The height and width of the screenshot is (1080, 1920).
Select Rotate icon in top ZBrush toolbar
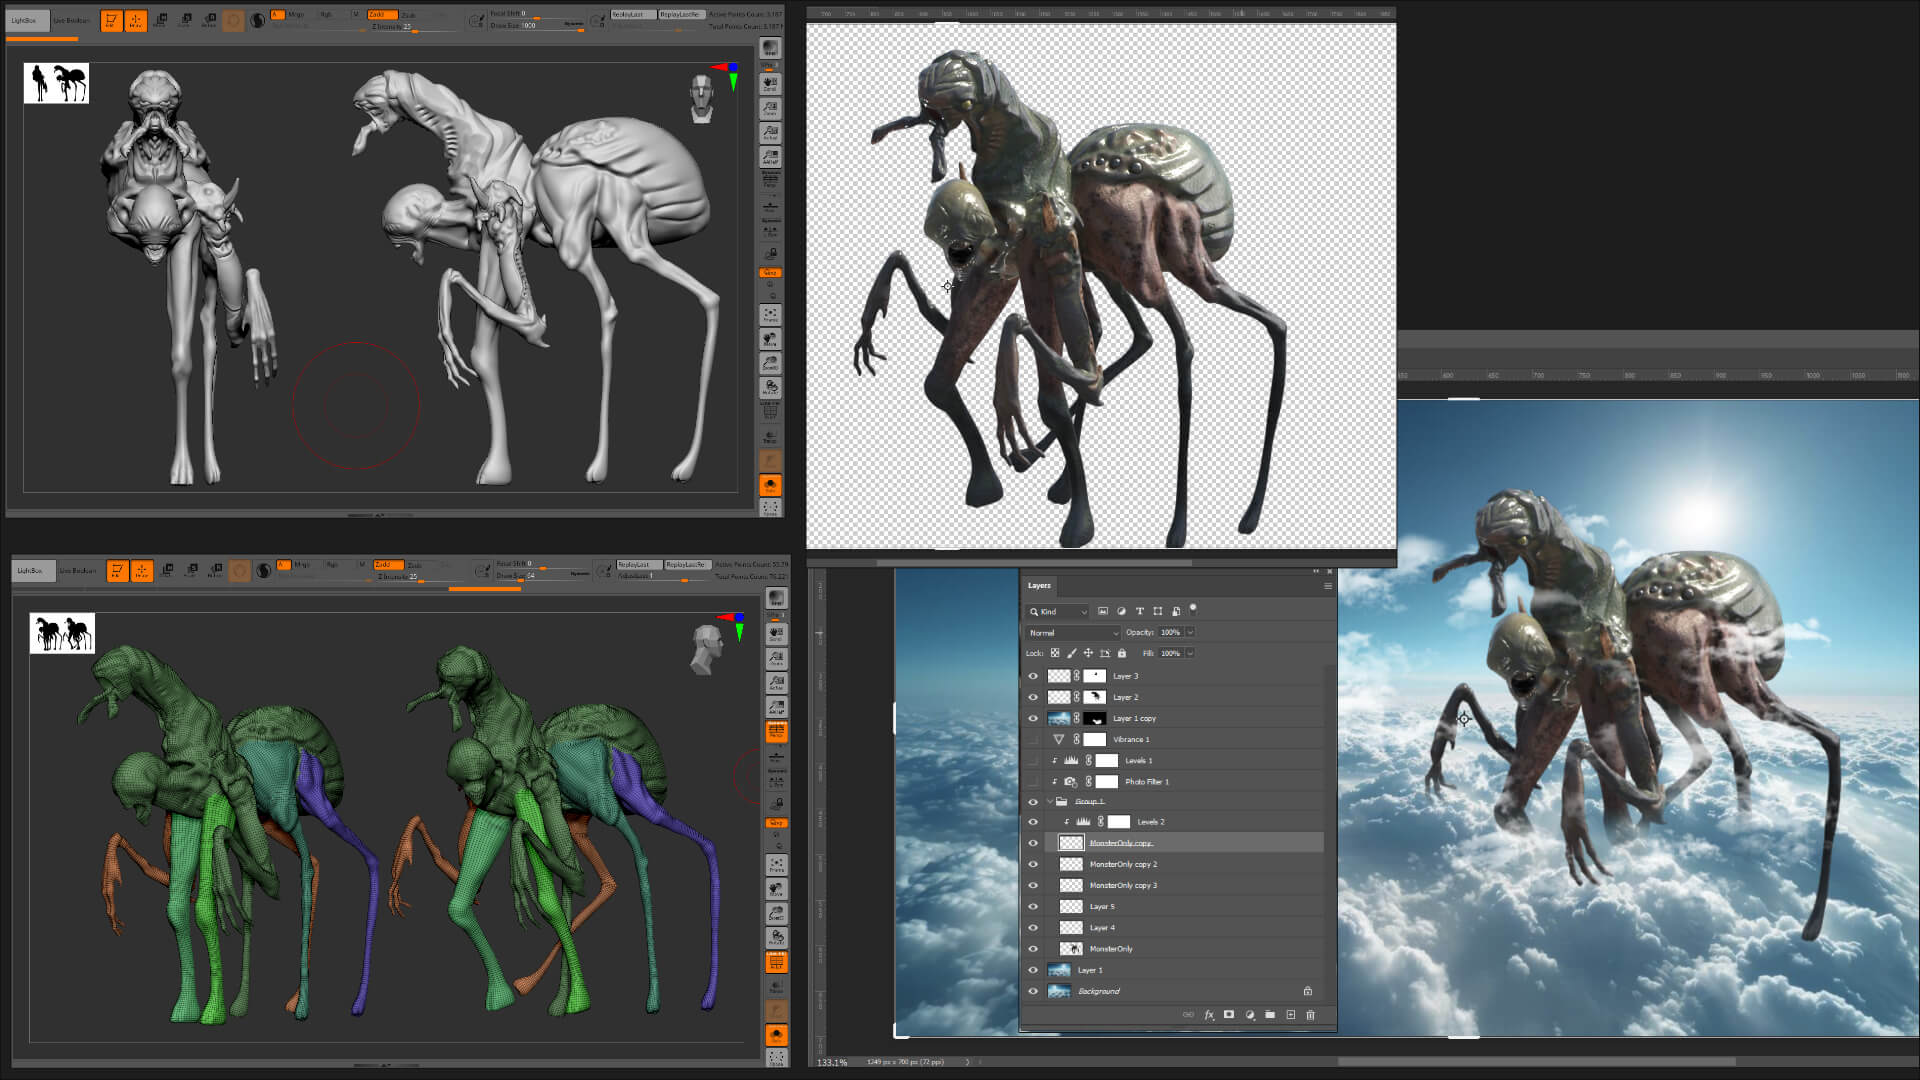point(209,20)
